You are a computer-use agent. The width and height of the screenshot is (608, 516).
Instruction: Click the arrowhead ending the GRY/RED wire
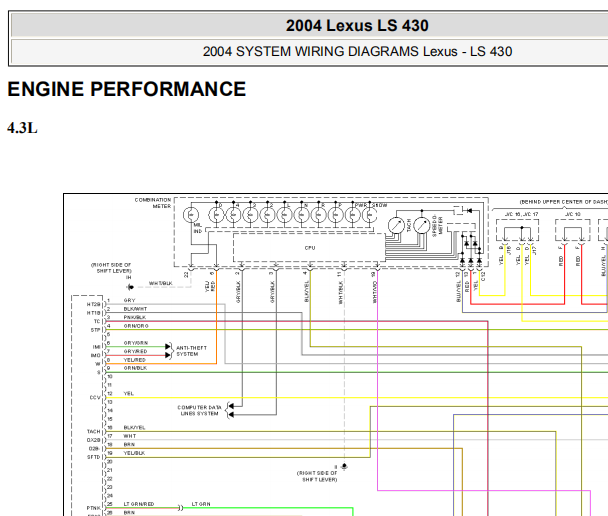coord(168,355)
